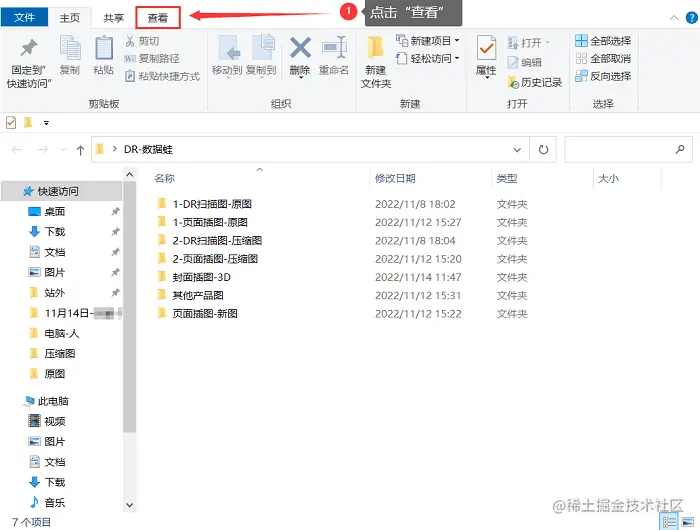Open History (历史记录) in ribbon
This screenshot has height=530, width=700.
535,82
